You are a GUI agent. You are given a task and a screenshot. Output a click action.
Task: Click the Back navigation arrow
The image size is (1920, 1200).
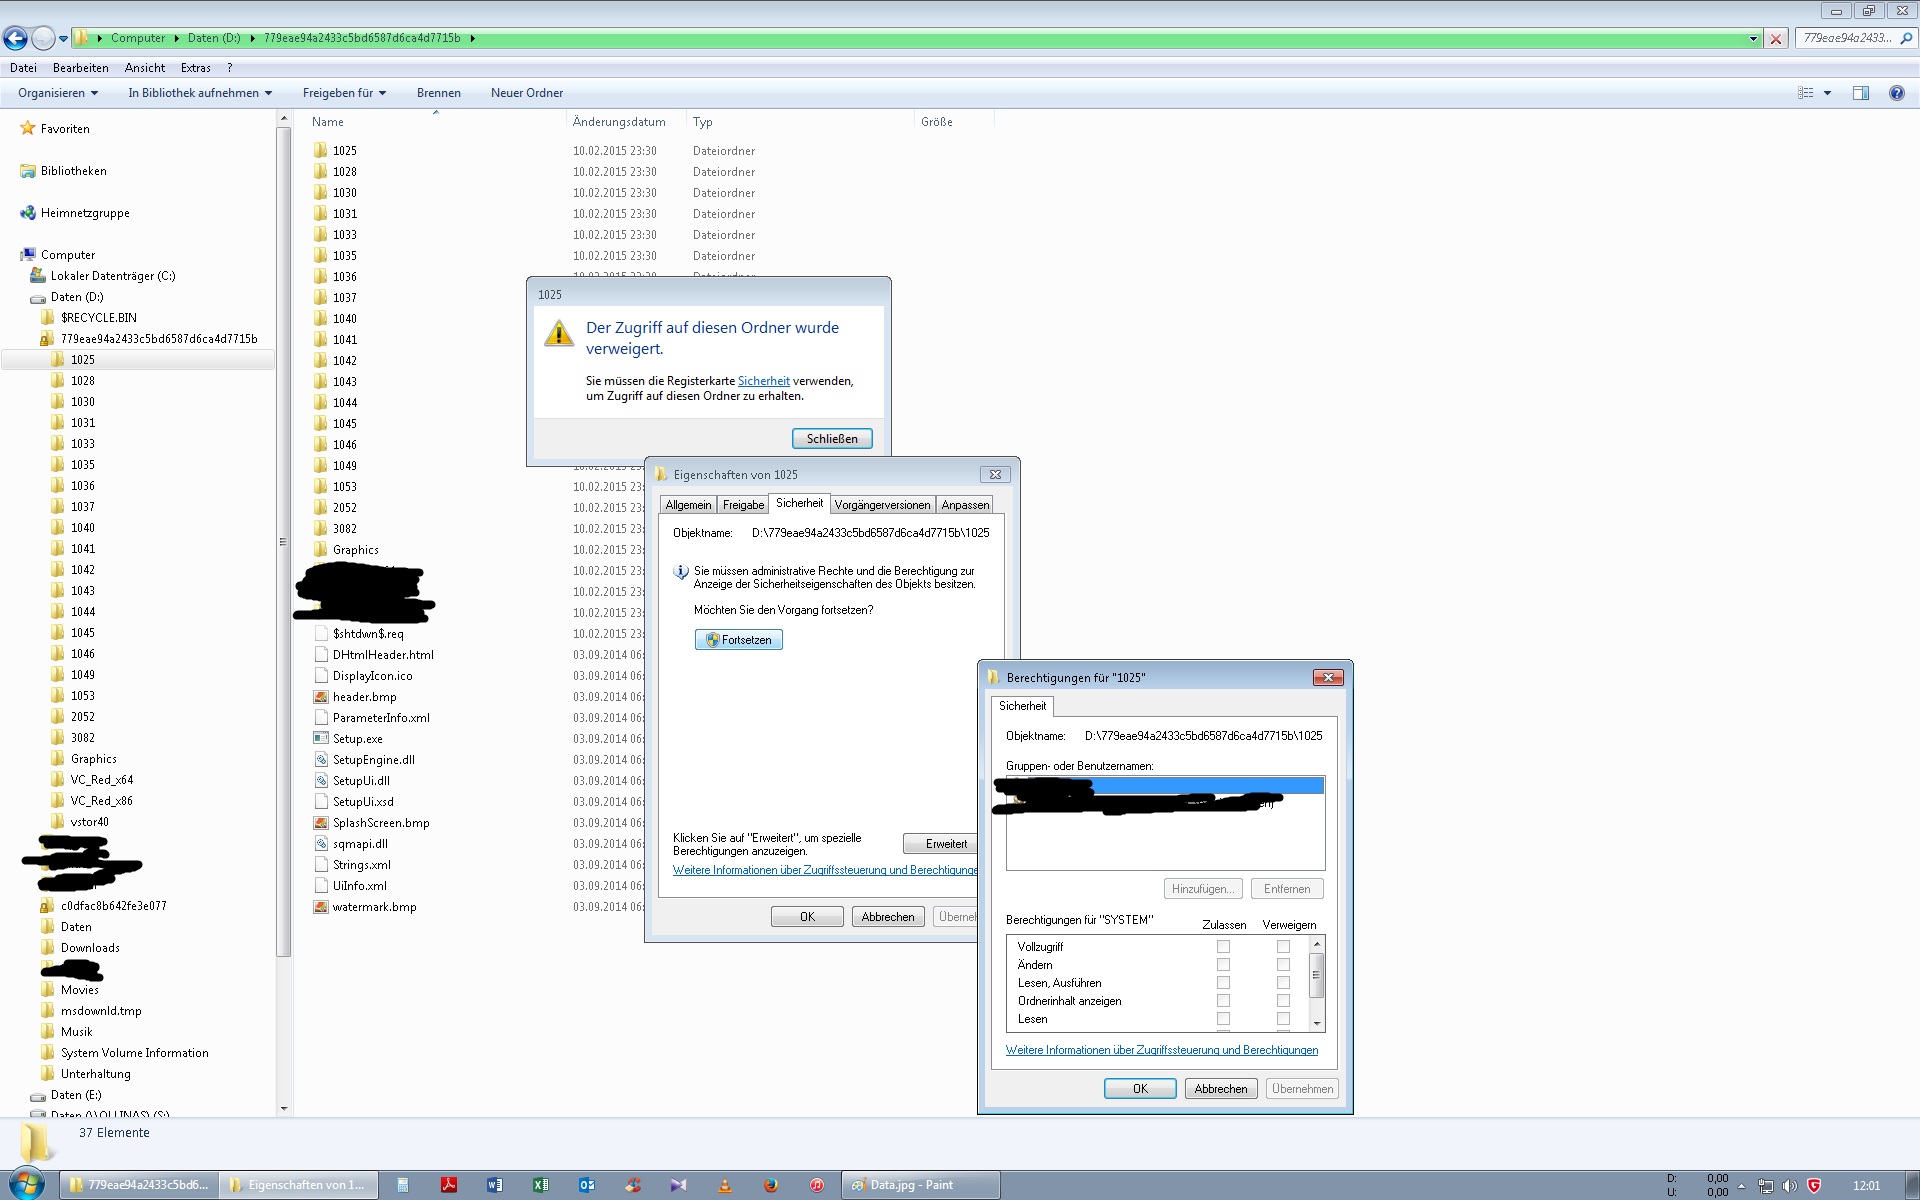coord(16,38)
